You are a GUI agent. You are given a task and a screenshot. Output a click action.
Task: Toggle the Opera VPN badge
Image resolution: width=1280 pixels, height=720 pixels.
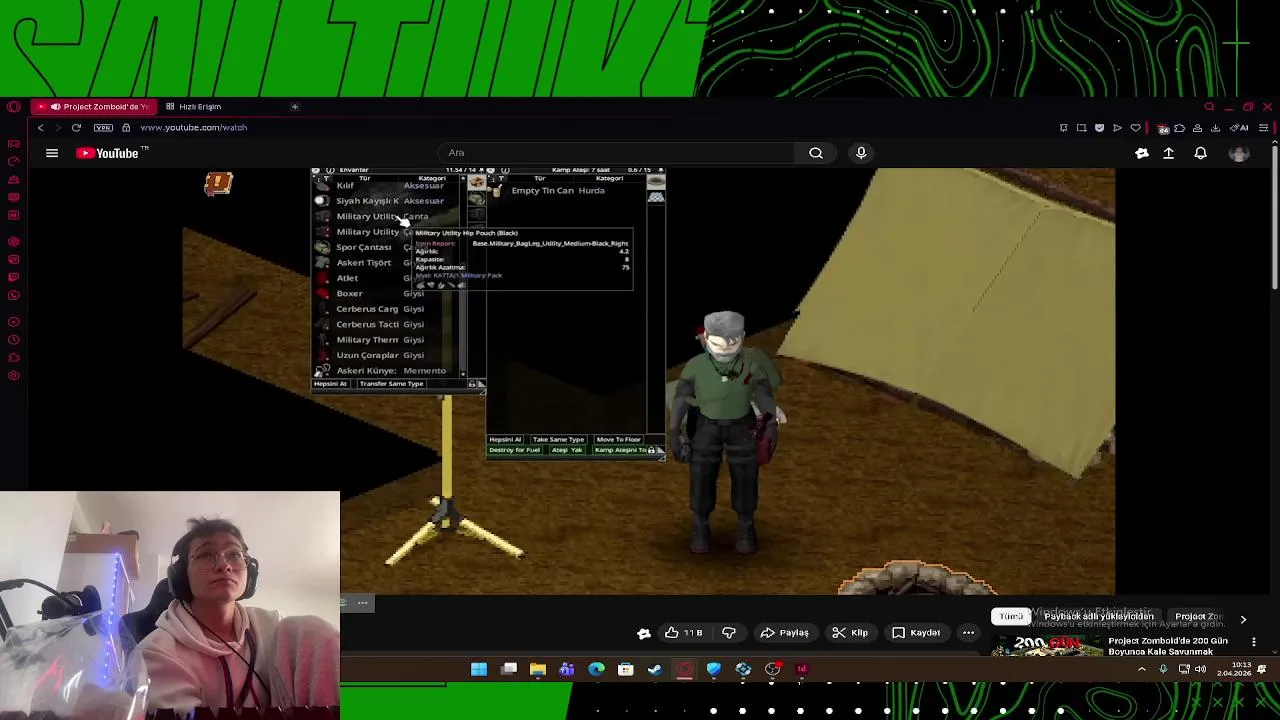click(103, 128)
